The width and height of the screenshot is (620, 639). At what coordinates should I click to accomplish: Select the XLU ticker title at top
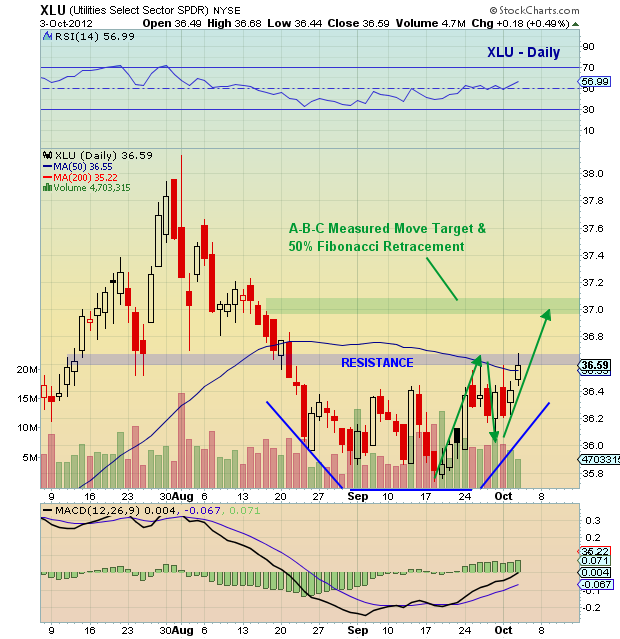click(x=53, y=10)
